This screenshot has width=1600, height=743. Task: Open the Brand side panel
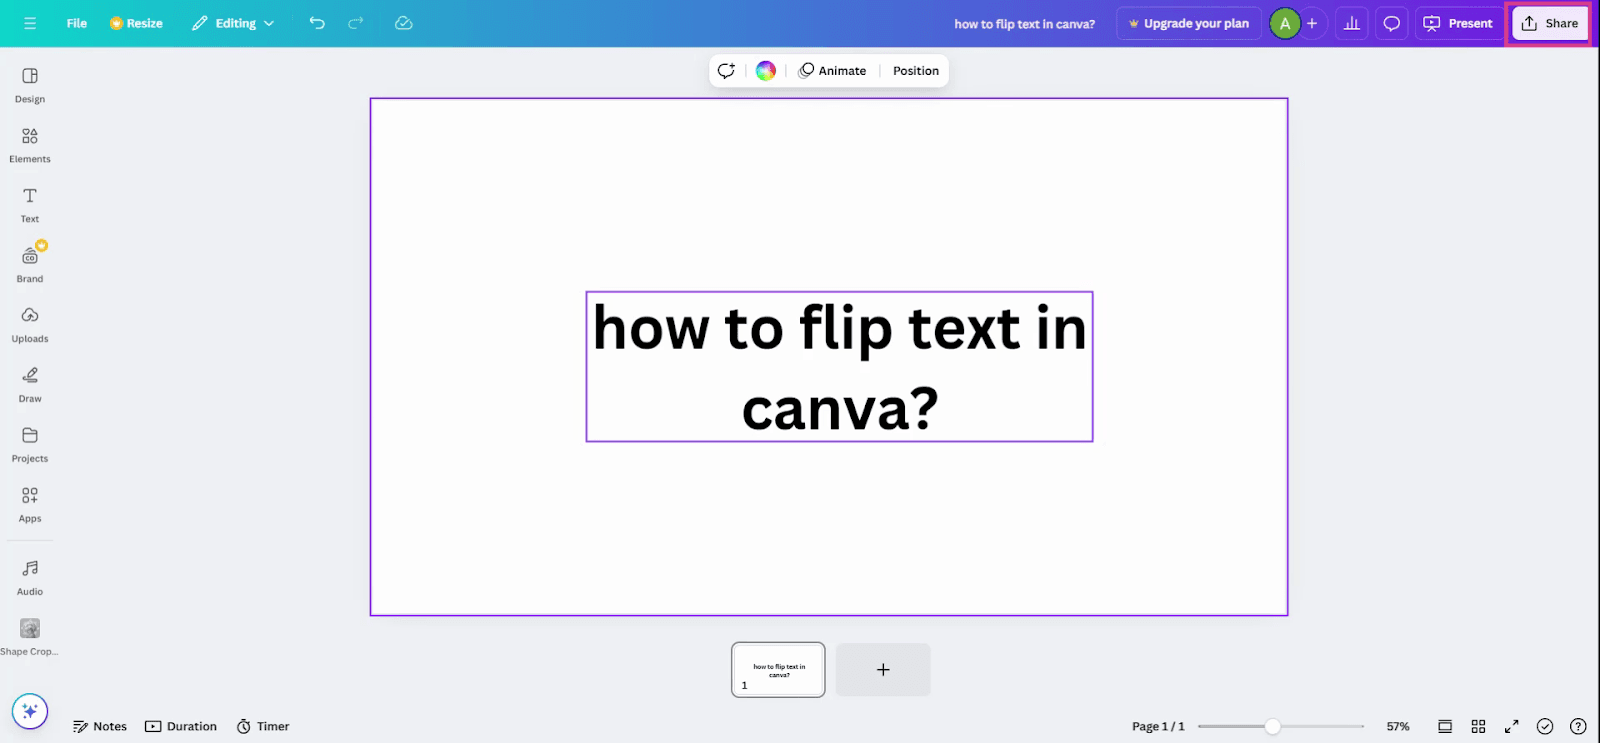[30, 265]
